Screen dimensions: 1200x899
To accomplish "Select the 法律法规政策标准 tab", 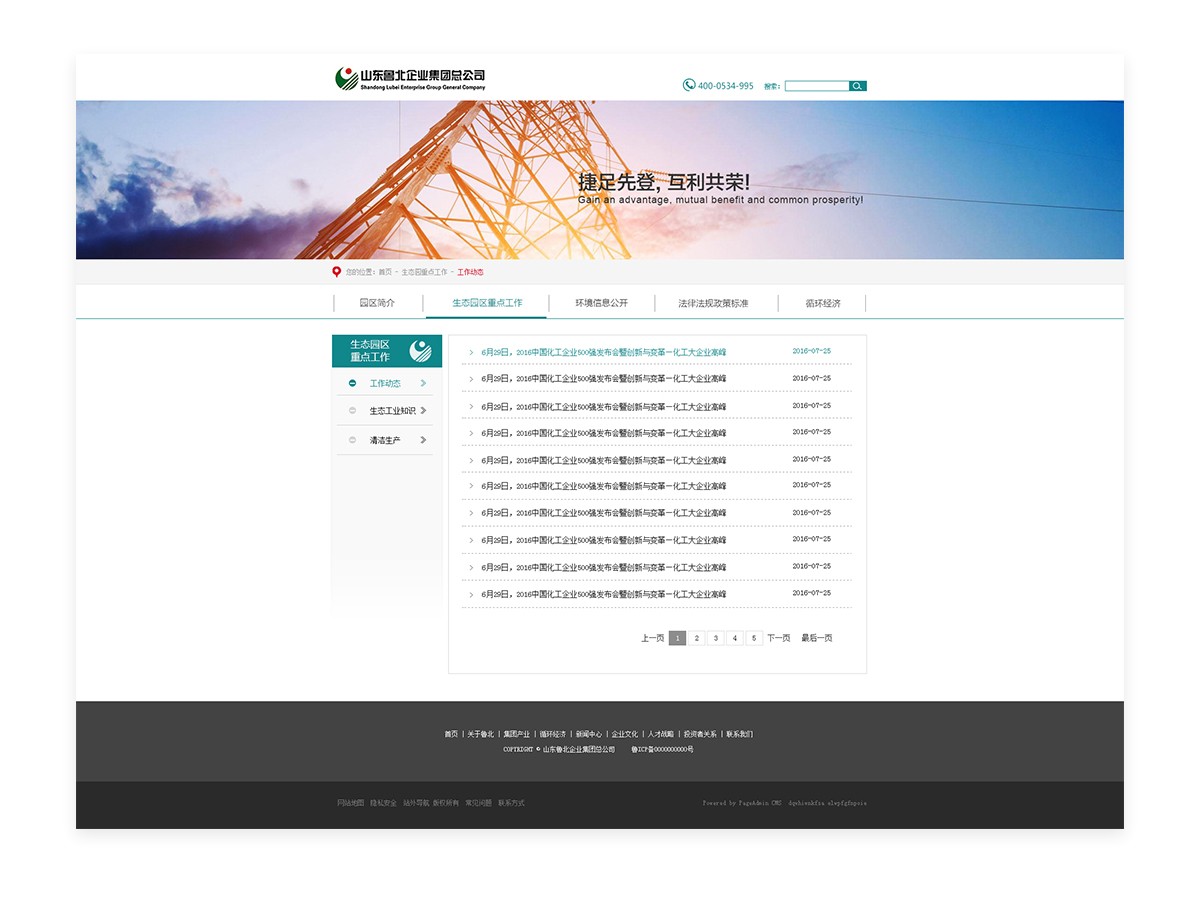I will pos(713,303).
